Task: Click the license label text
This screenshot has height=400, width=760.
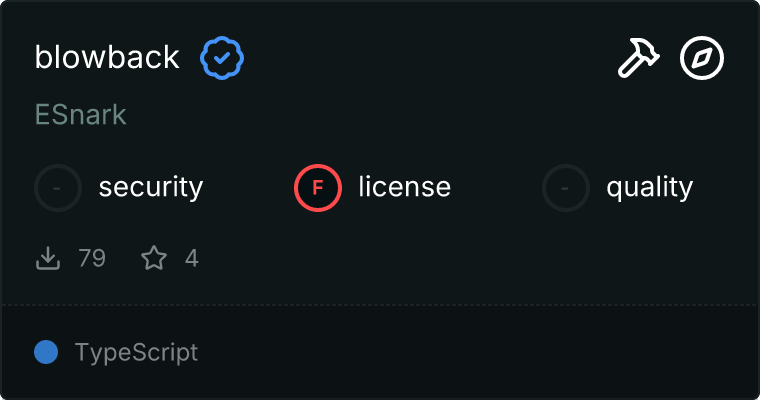Action: (404, 187)
